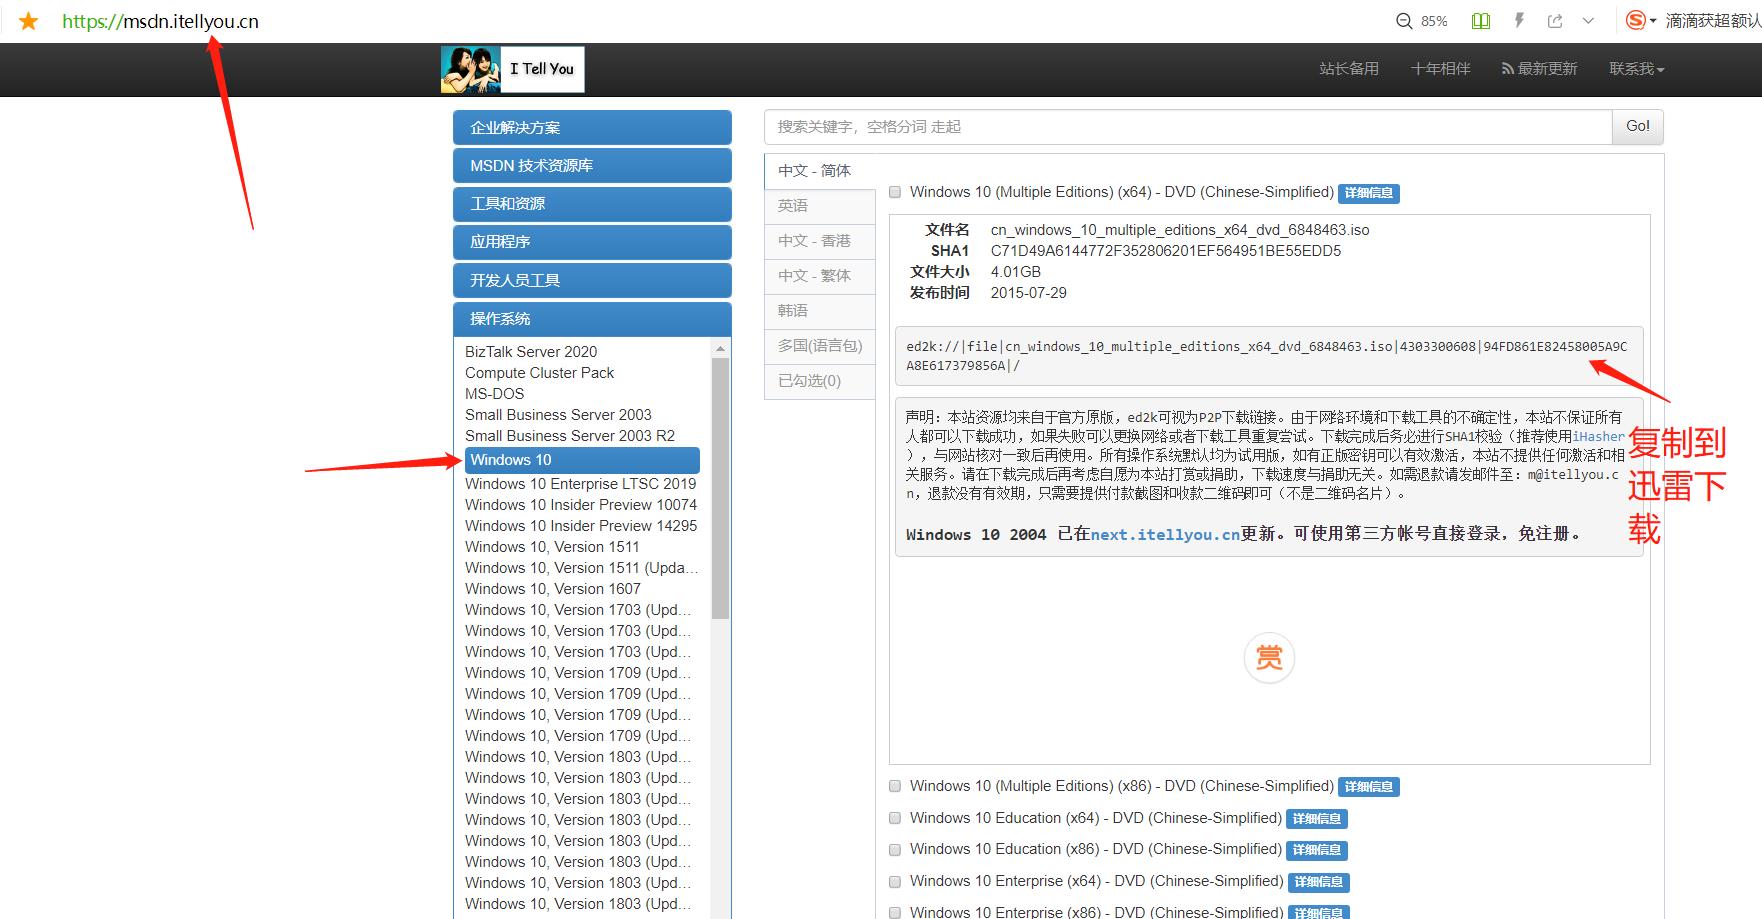
Task: Expand the 应用程序 panel
Action: [x=592, y=242]
